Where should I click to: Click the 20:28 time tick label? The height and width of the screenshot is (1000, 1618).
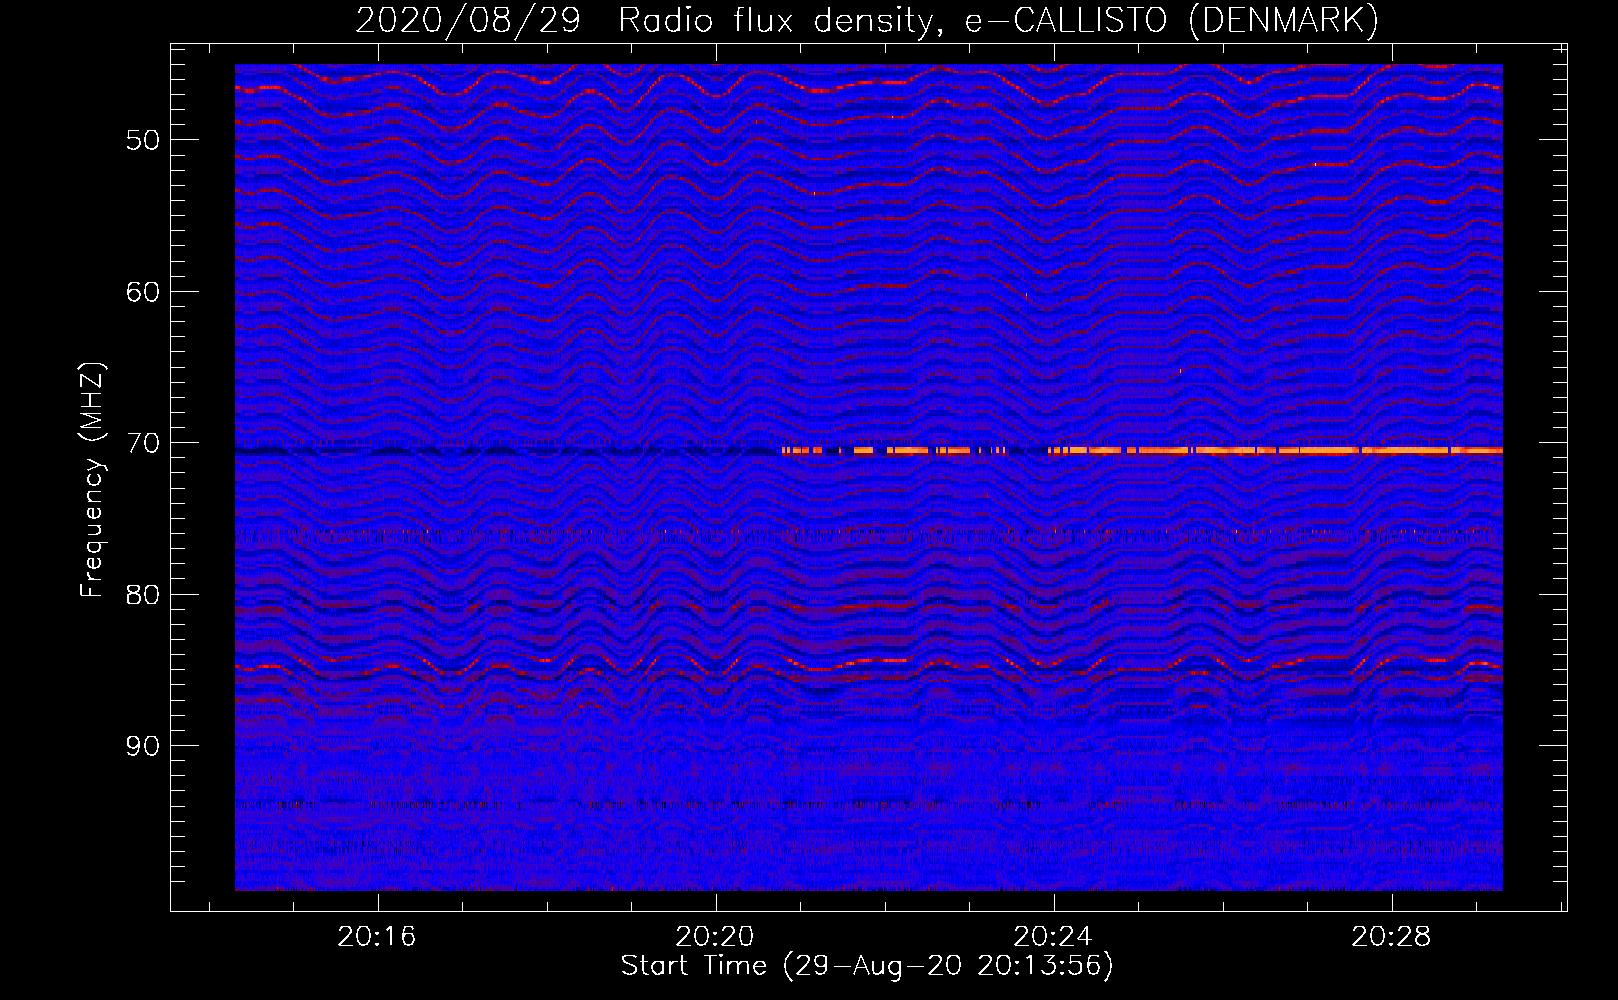click(x=1391, y=937)
